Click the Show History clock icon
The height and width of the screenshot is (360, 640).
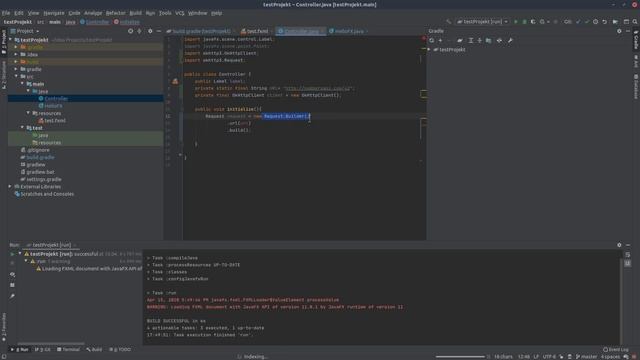[x=596, y=22]
